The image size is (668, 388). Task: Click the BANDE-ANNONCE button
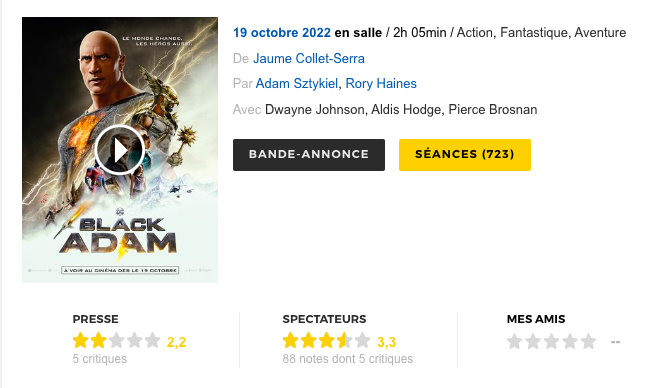tap(309, 155)
